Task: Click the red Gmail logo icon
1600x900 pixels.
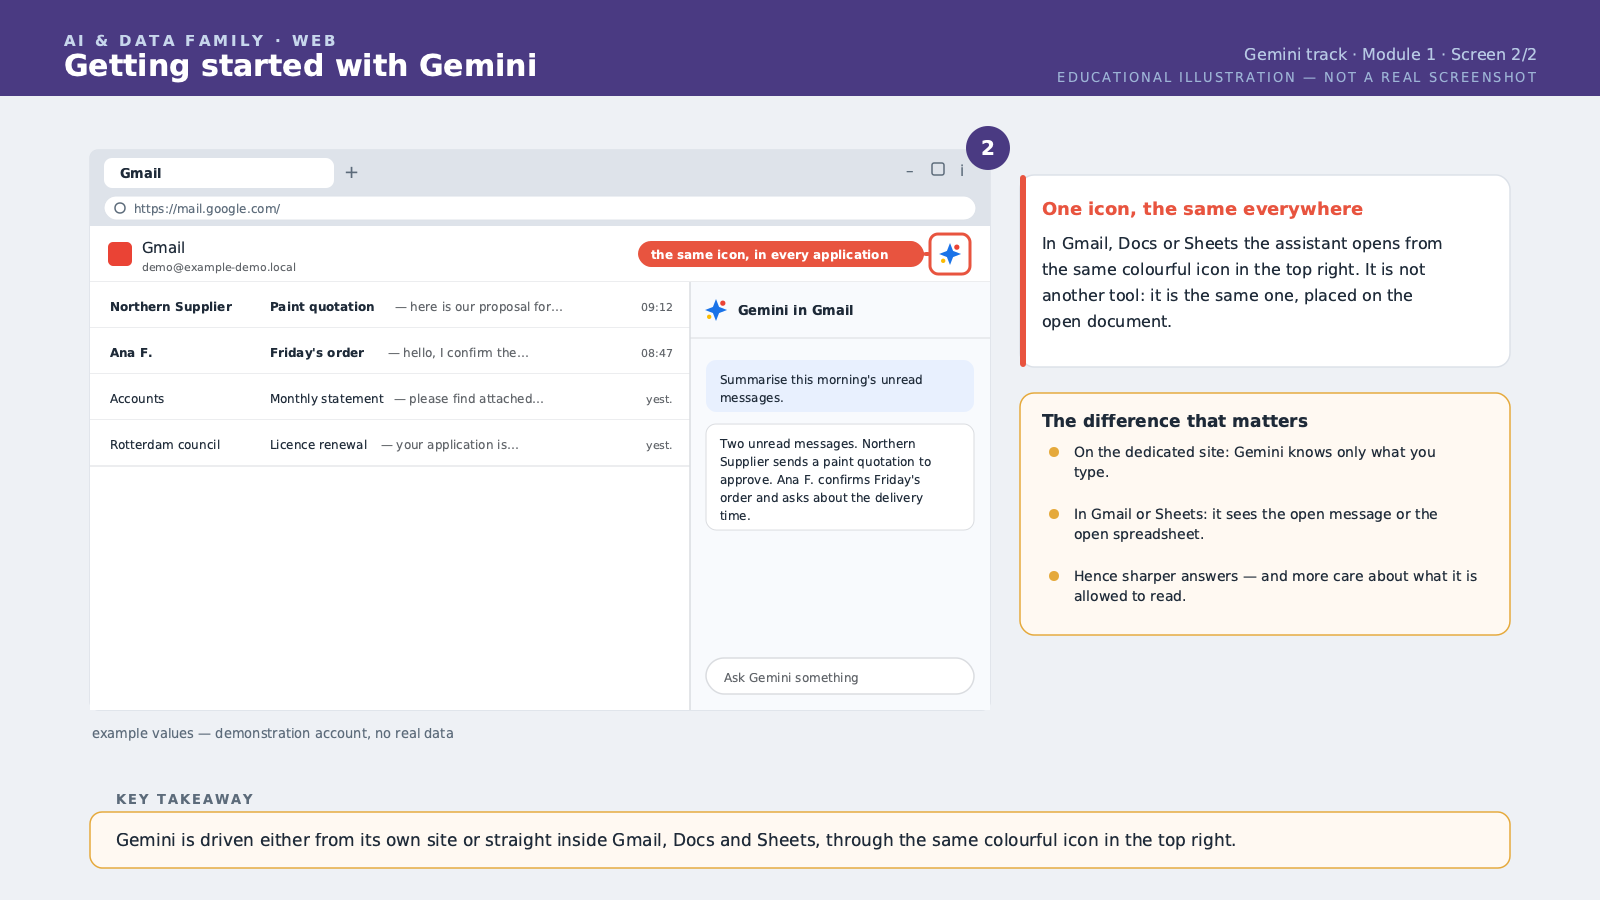Action: [120, 254]
